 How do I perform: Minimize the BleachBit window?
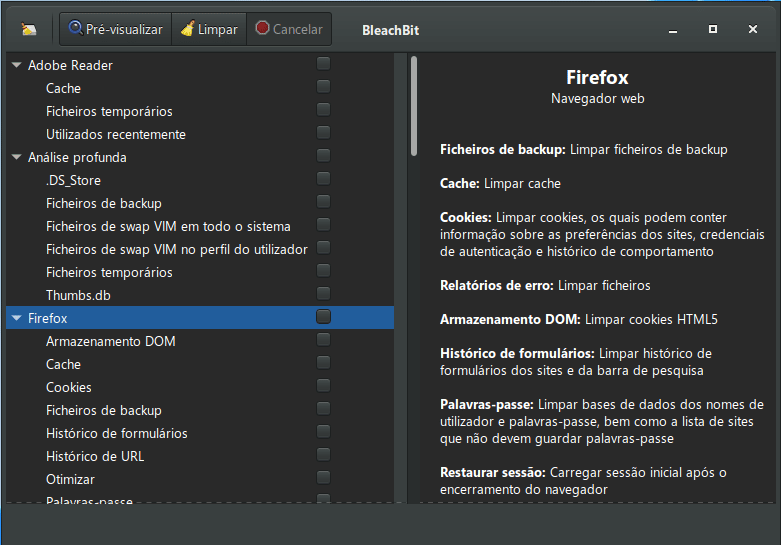(x=674, y=30)
